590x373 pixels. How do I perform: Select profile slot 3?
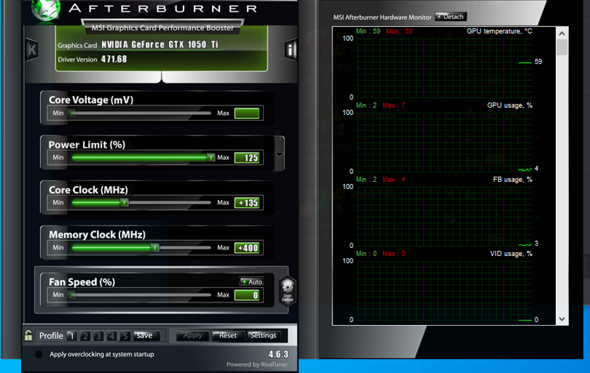(99, 336)
